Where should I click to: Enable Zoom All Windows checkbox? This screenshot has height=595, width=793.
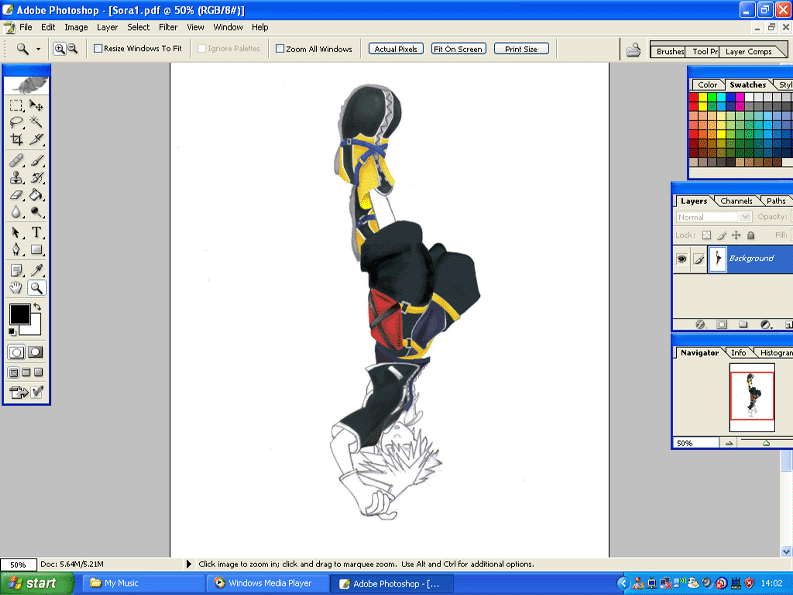coord(280,49)
